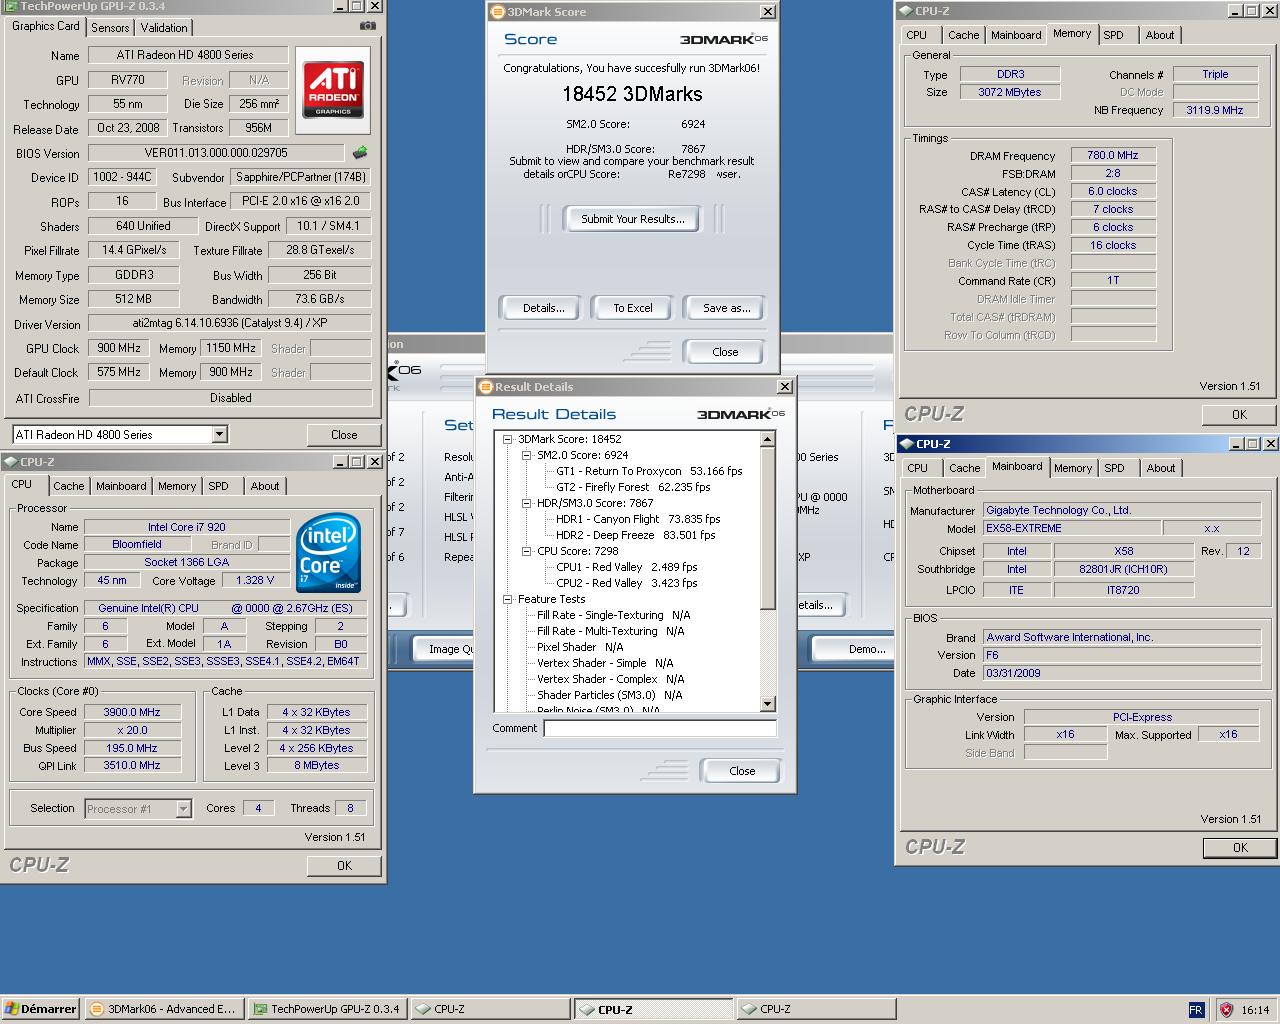The height and width of the screenshot is (1024, 1280).
Task: Click the Intel Core i7 logo in CPU-Z
Action: (x=329, y=554)
